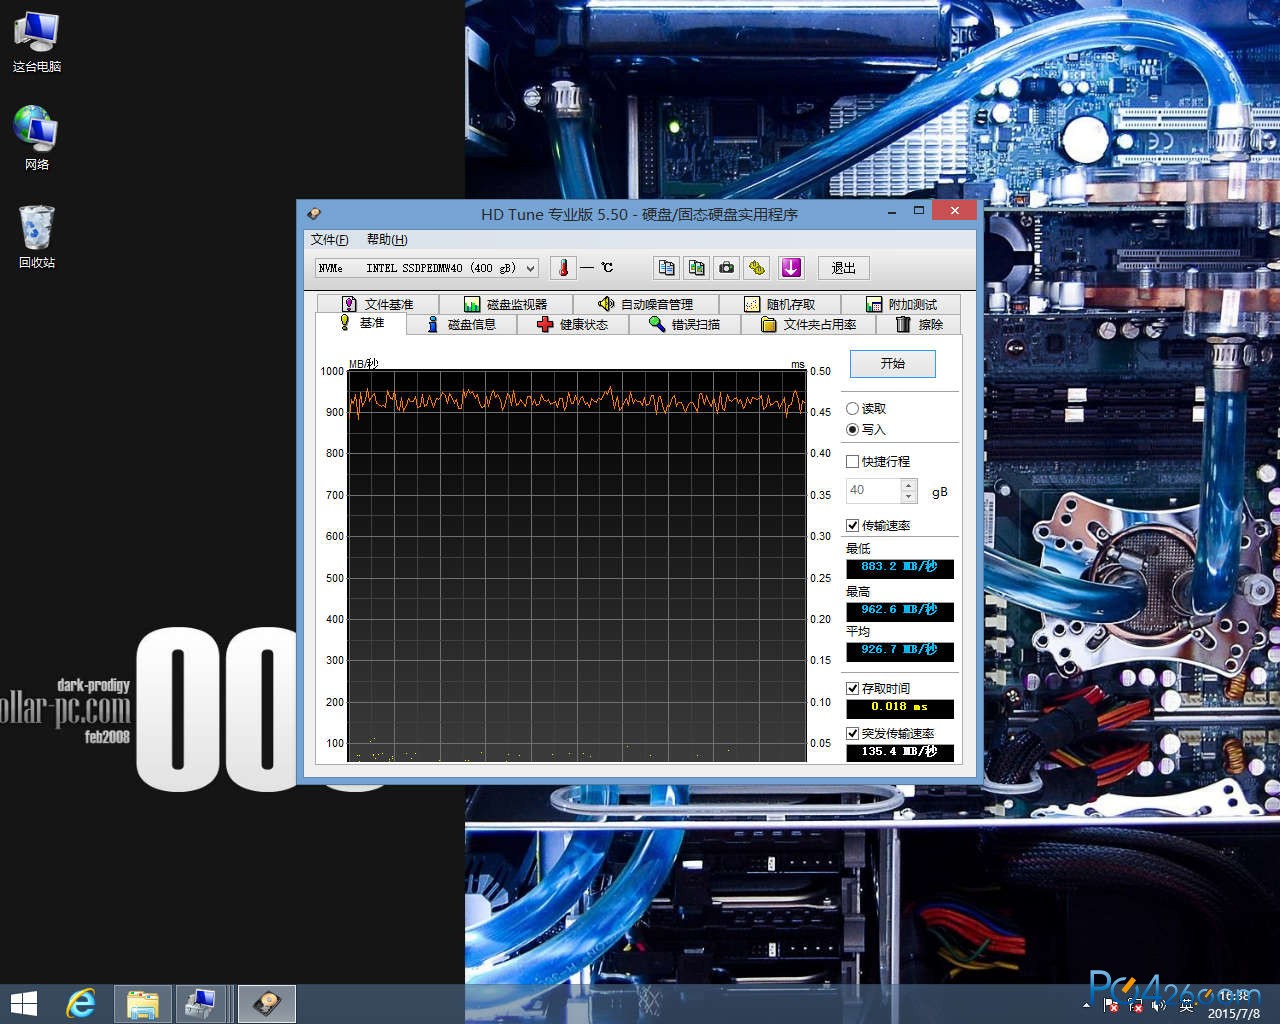Open the Windows Start button
This screenshot has width=1280, height=1024.
click(x=23, y=1003)
